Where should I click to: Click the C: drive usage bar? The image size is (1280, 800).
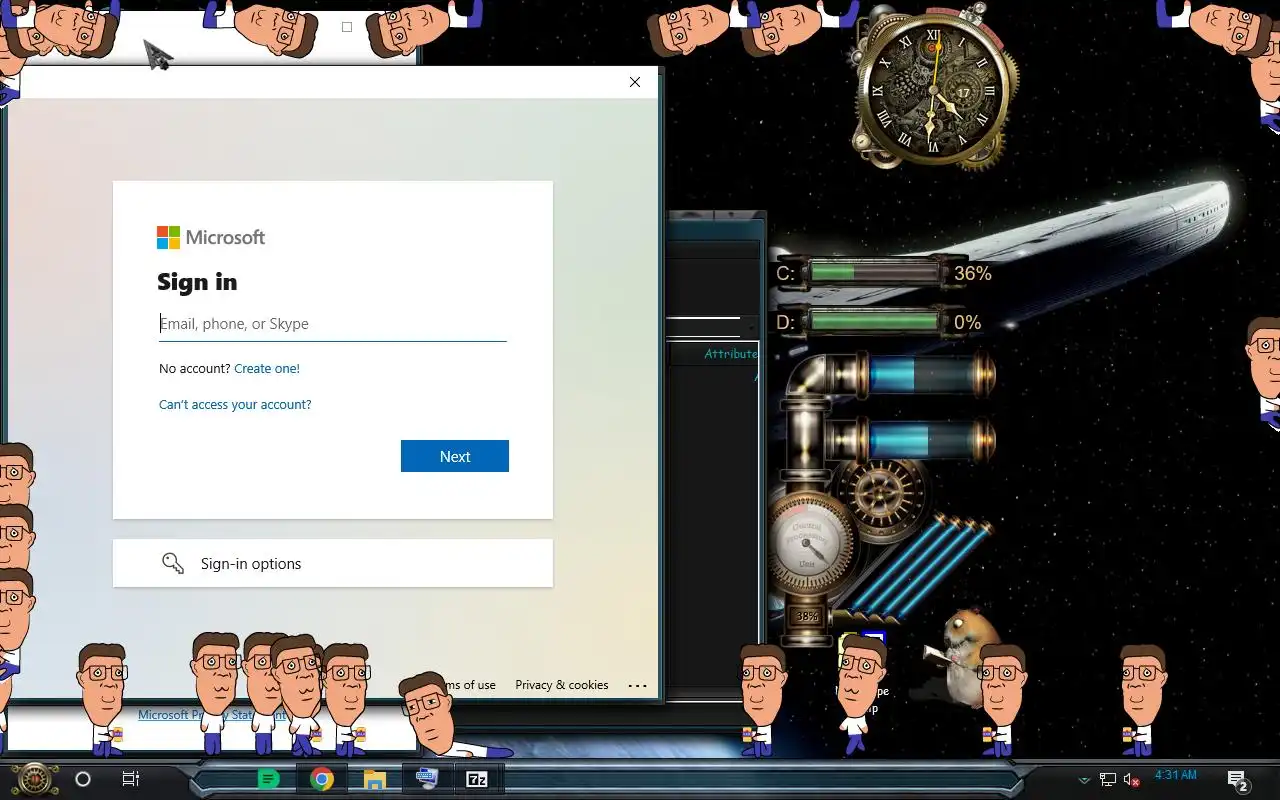tap(874, 272)
